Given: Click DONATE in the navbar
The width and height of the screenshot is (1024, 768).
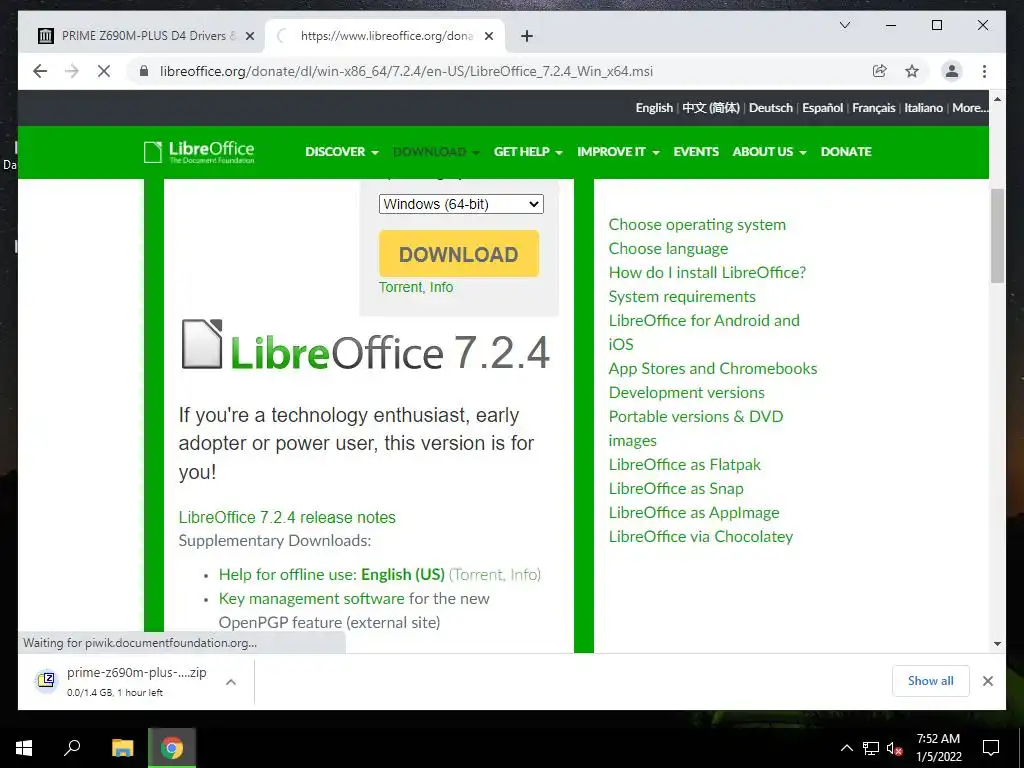Looking at the screenshot, I should click(846, 152).
